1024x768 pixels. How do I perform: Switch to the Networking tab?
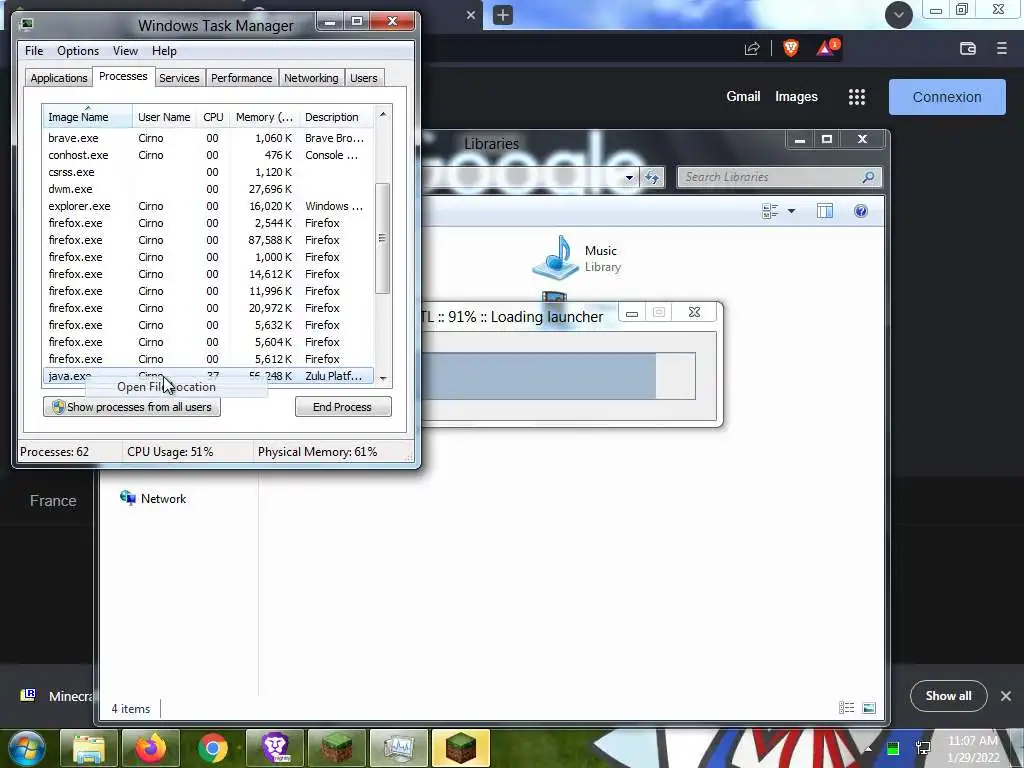click(x=311, y=78)
